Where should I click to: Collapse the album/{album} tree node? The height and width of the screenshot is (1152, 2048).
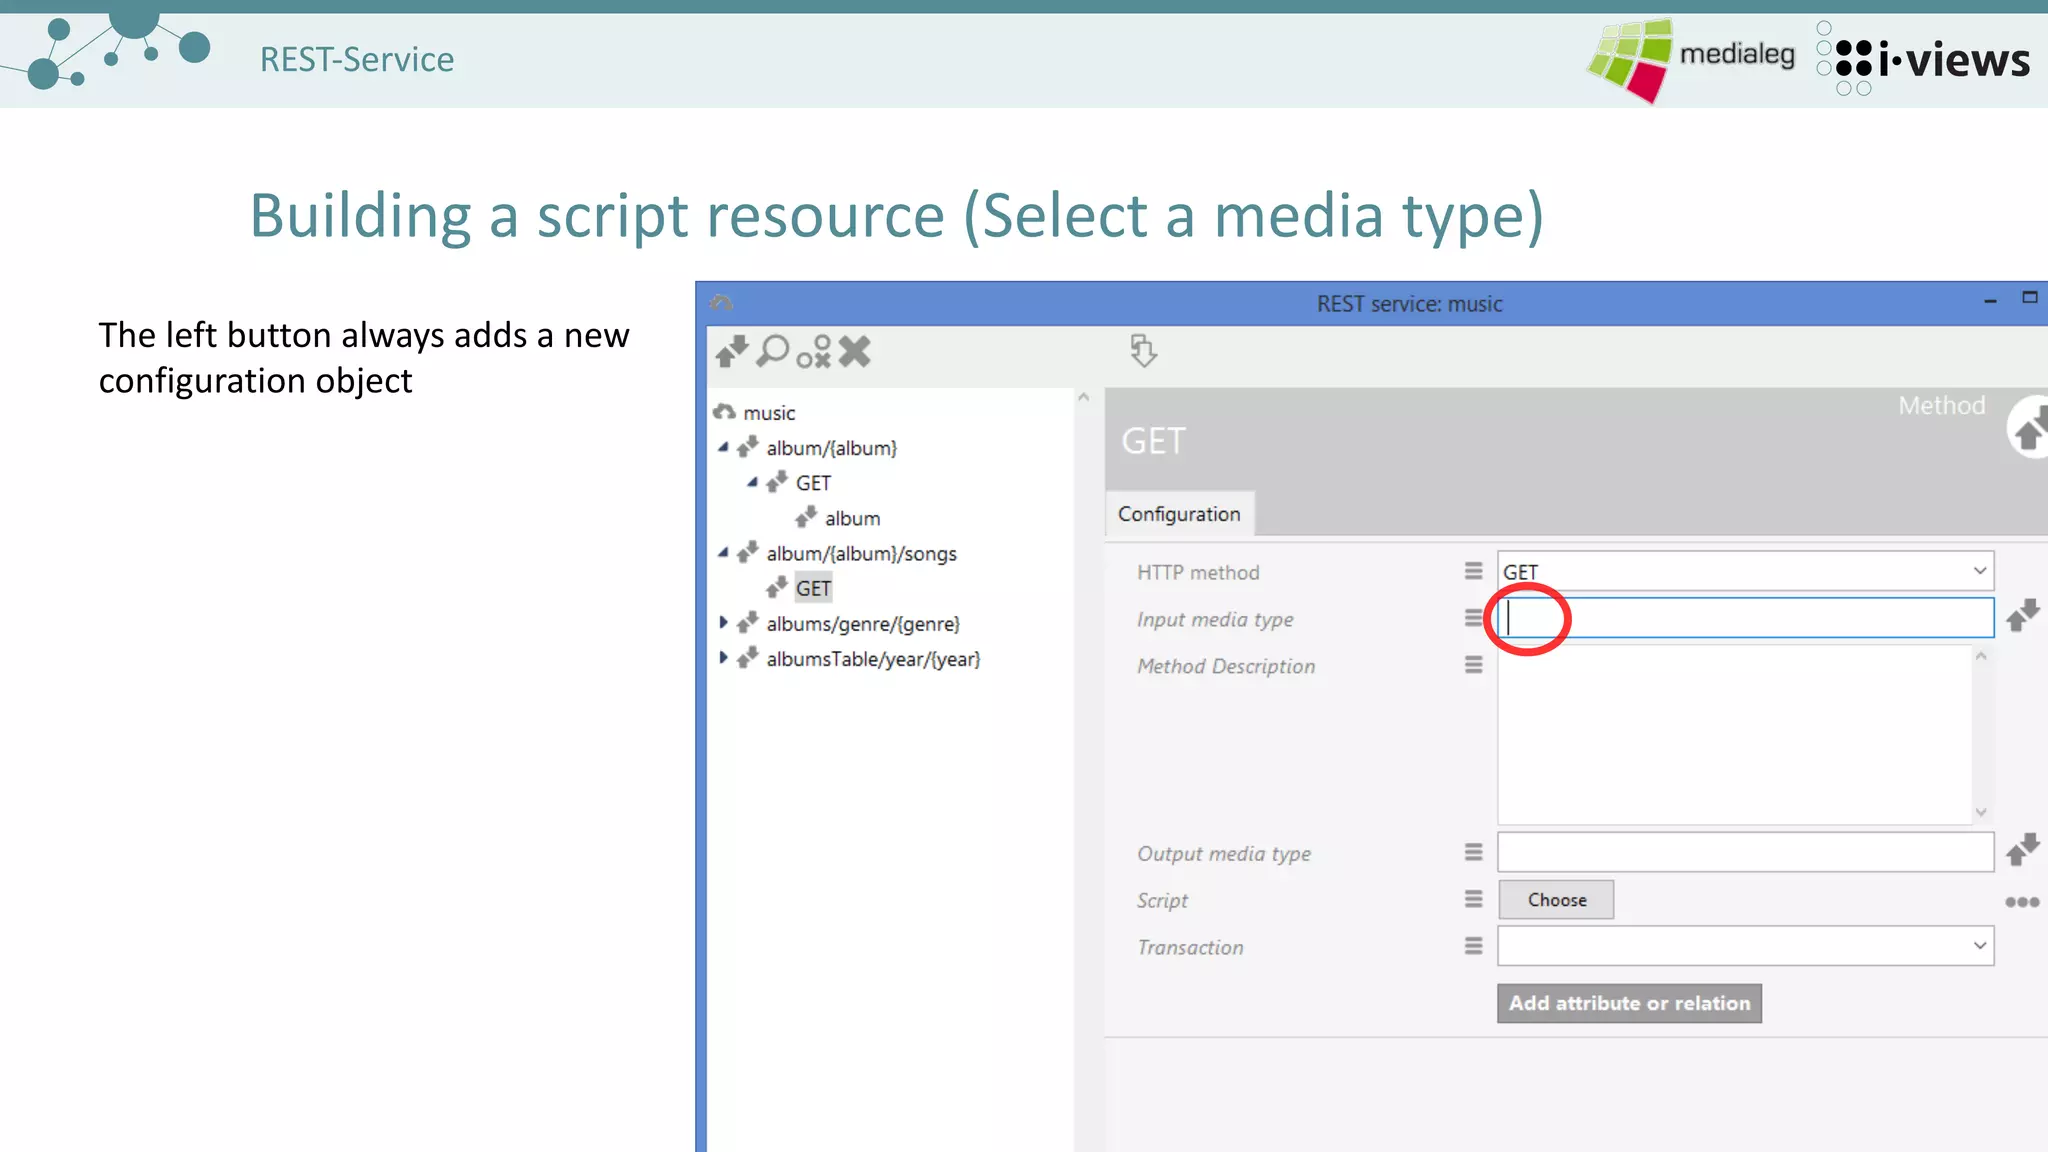point(723,447)
